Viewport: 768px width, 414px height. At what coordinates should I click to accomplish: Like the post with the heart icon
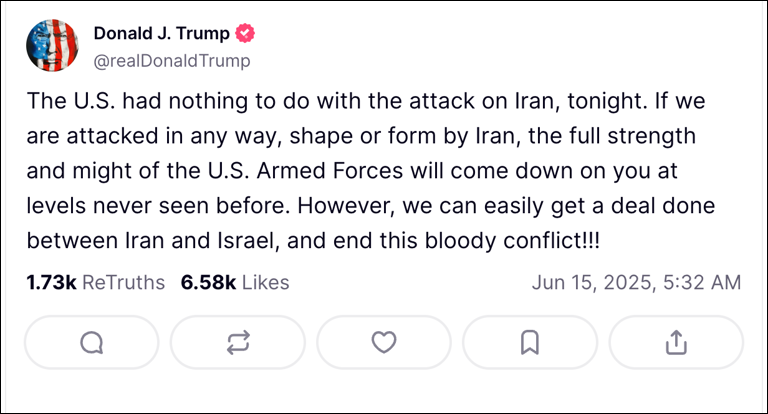click(x=383, y=343)
